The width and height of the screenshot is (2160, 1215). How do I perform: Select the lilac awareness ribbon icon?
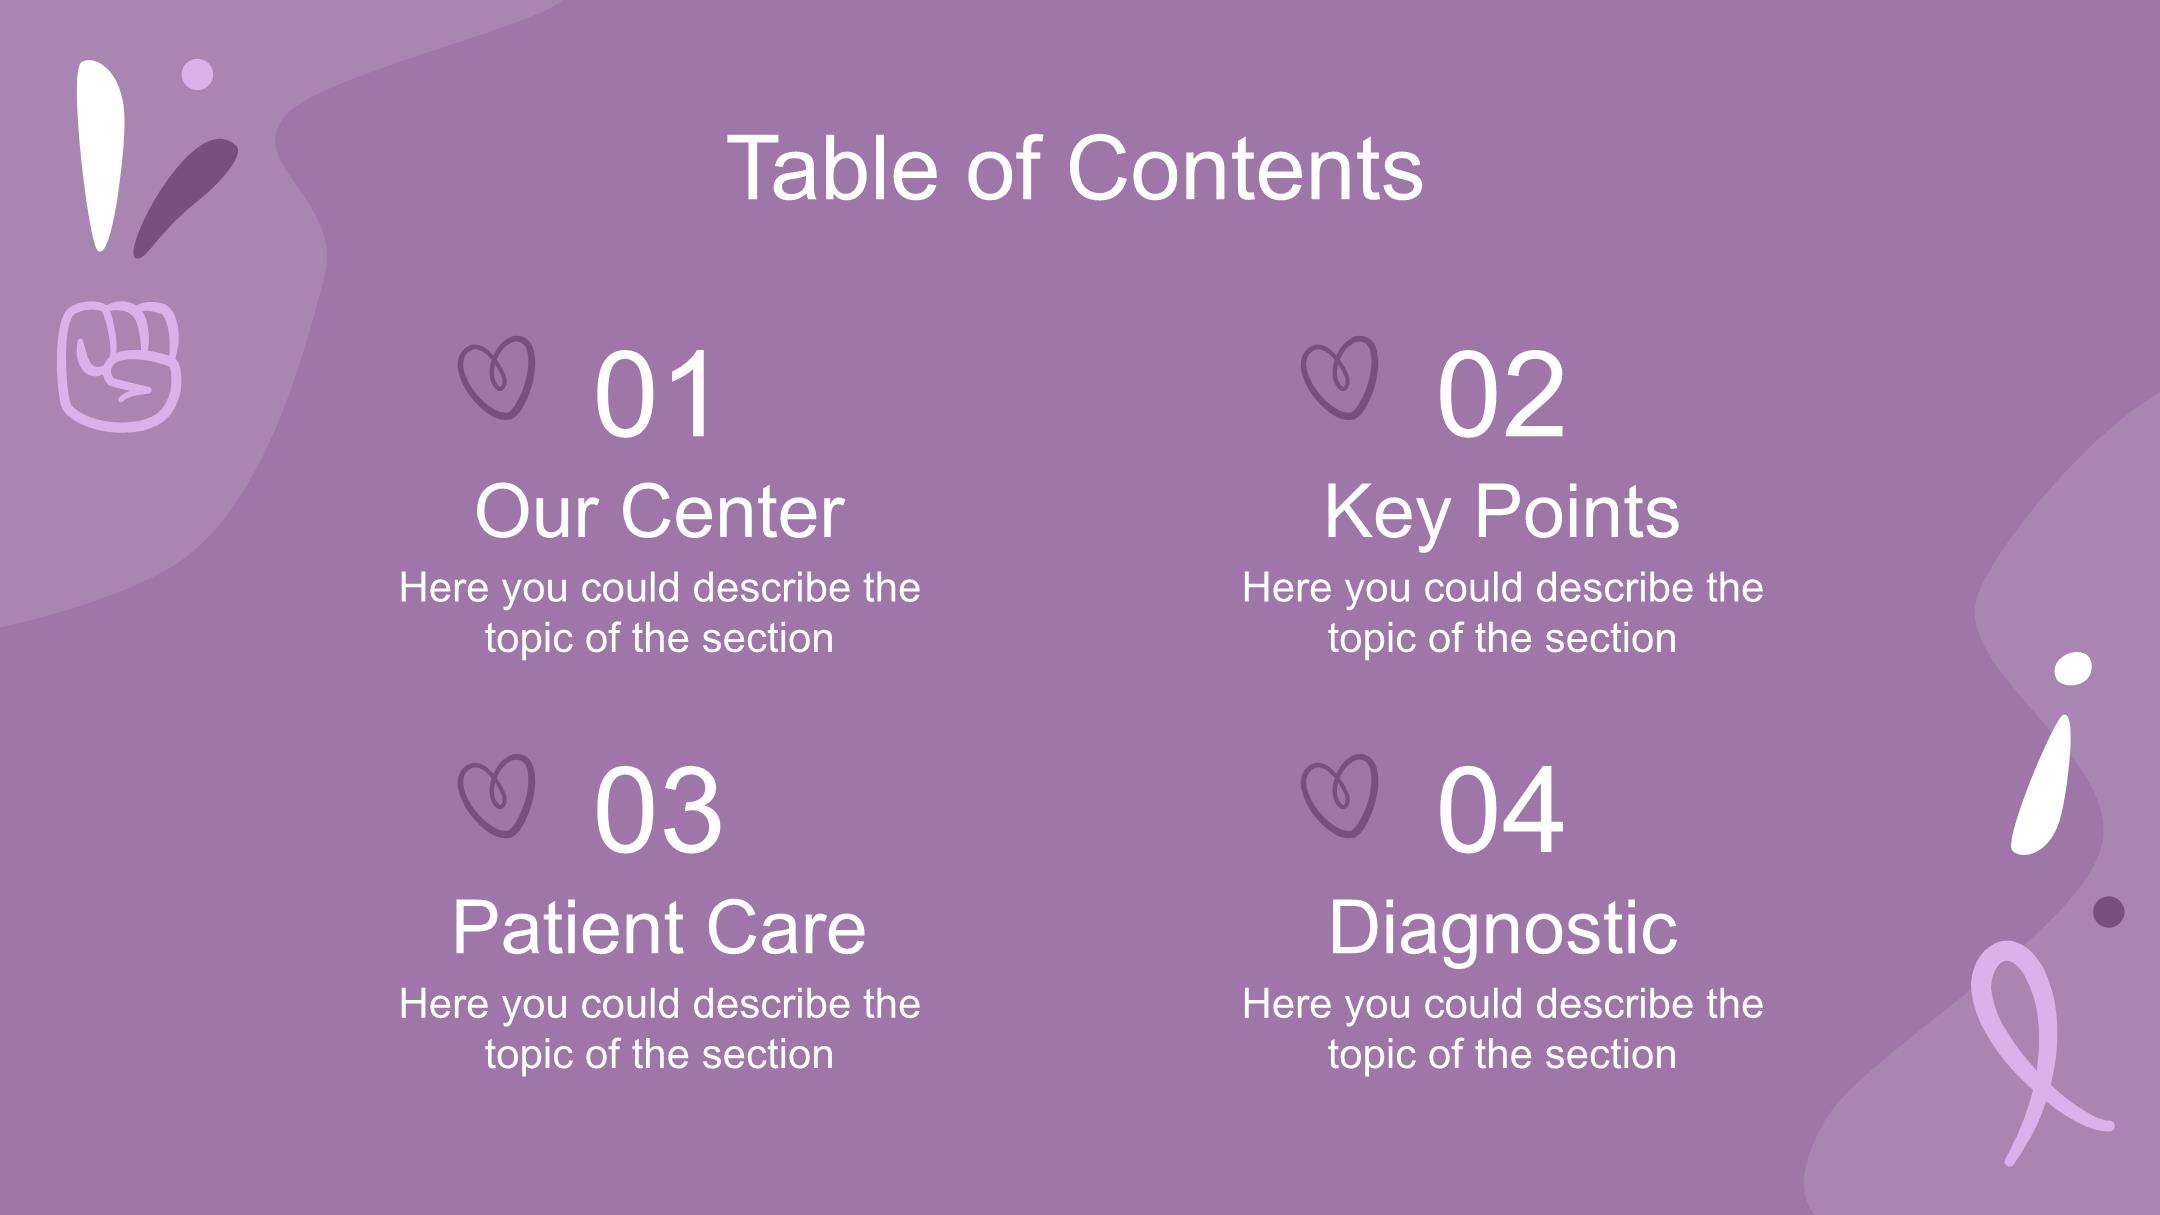click(x=2040, y=1053)
